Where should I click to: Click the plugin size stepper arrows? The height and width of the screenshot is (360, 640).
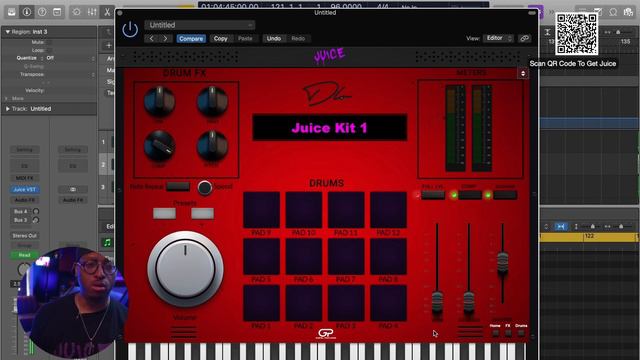[523, 73]
